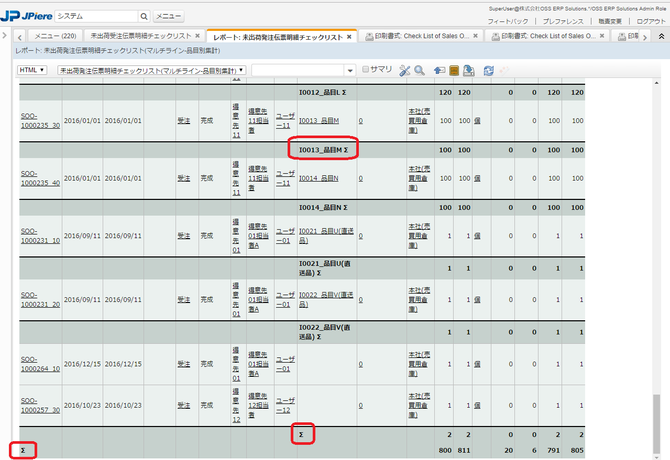This screenshot has height=460, width=670.
Task: Open the first 印刷書式: Check List of Sales tab
Action: pyautogui.click(x=421, y=36)
